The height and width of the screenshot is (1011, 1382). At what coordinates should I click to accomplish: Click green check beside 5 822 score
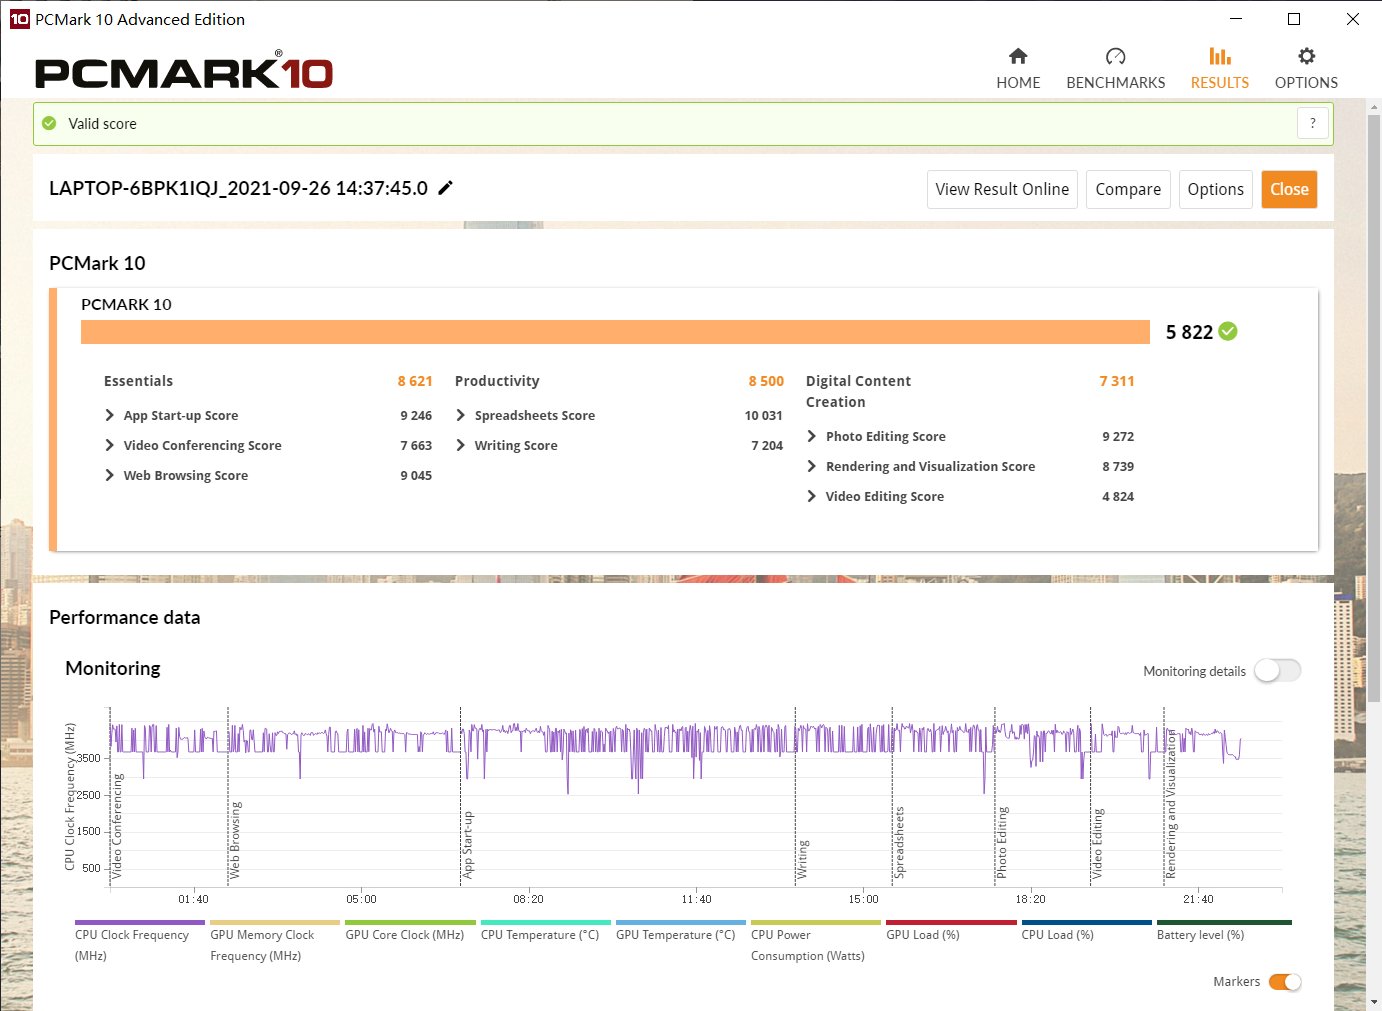(1228, 331)
